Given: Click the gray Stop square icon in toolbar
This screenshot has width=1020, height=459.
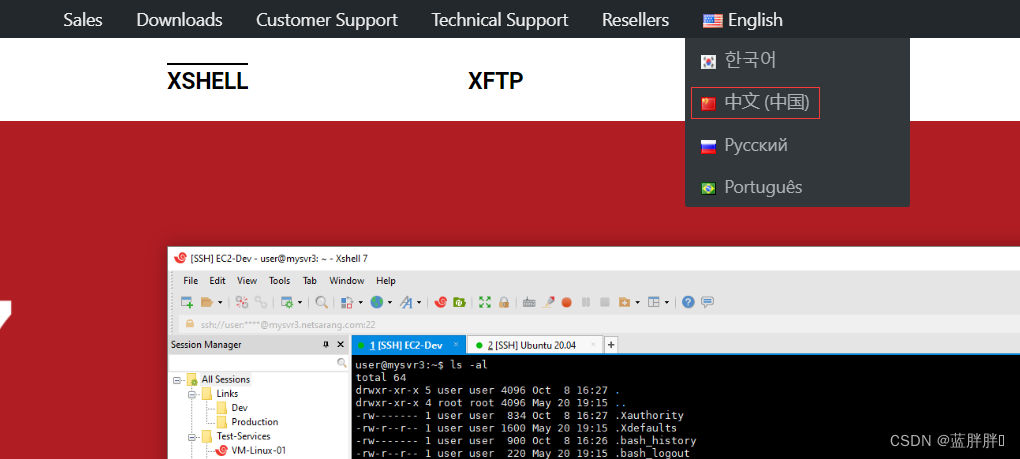Looking at the screenshot, I should coord(605,302).
